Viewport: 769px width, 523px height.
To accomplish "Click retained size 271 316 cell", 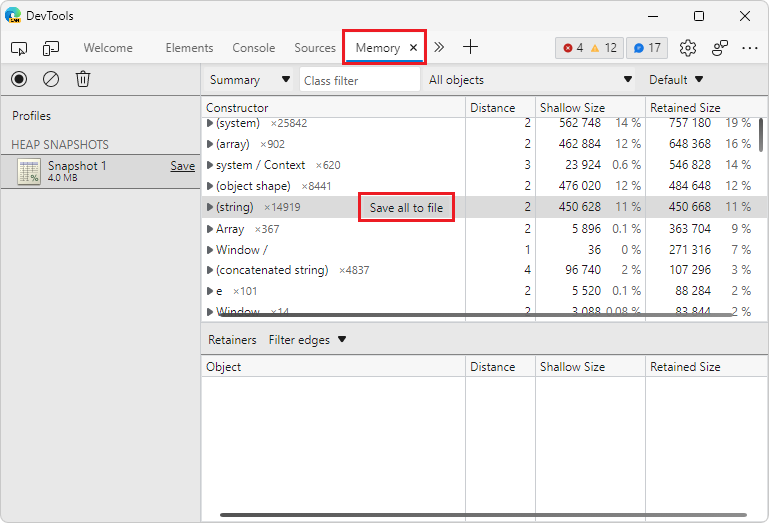I will point(690,250).
